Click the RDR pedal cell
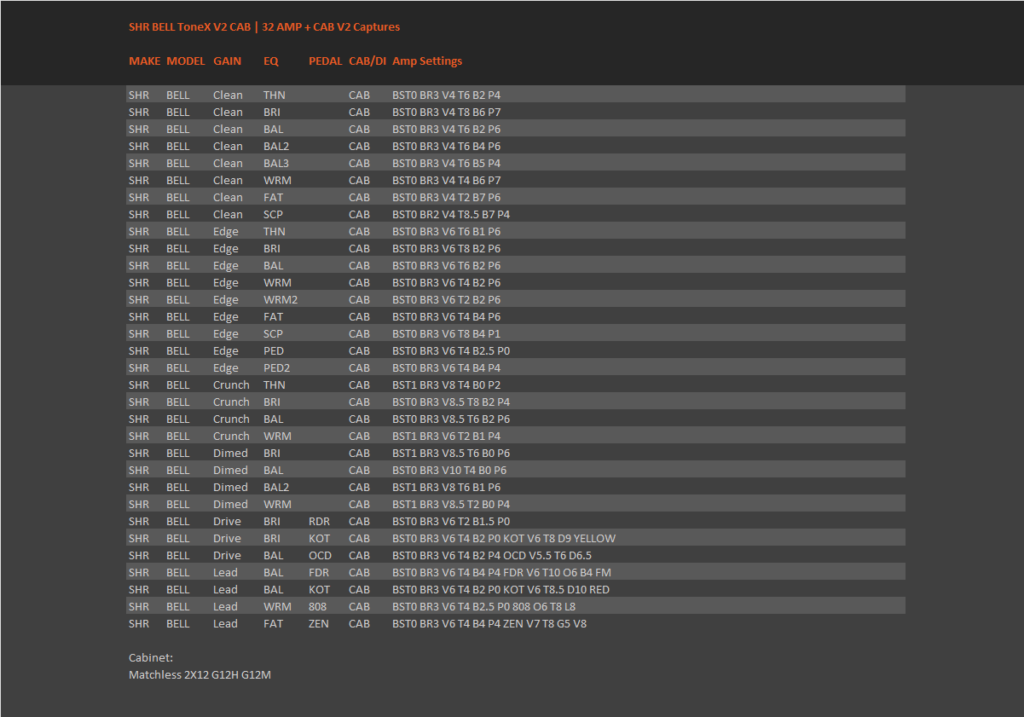The width and height of the screenshot is (1024, 717). (x=319, y=521)
